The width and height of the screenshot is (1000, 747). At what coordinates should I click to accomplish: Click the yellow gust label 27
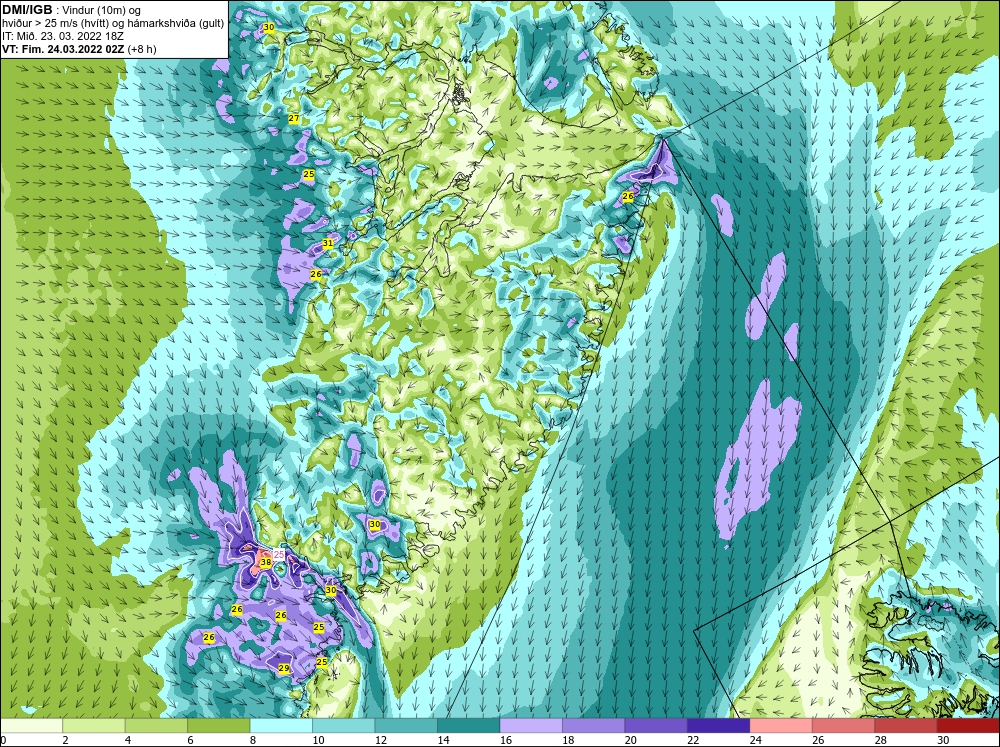293,119
